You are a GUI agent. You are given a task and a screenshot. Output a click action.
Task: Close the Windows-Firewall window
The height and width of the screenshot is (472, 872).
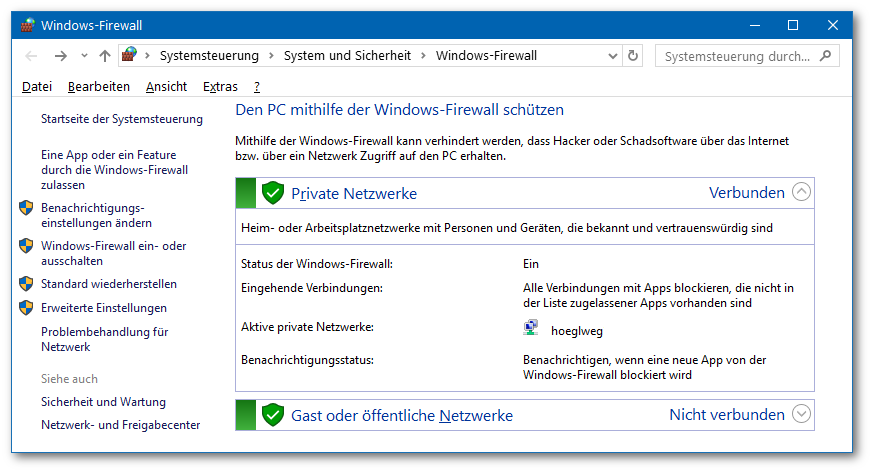(833, 25)
